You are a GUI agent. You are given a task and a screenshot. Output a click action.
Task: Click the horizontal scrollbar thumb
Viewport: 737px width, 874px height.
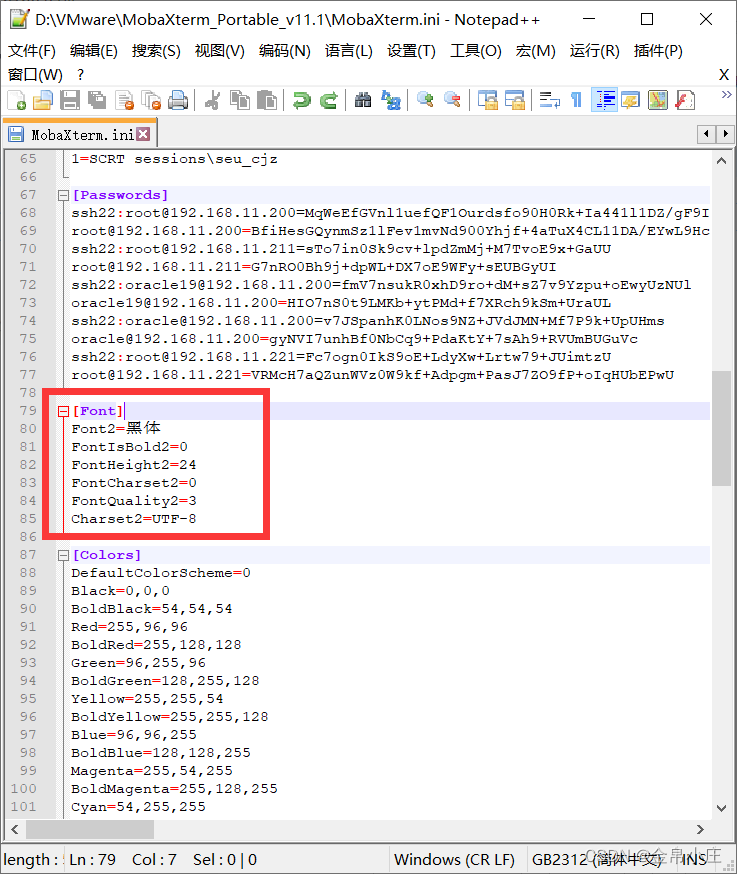pyautogui.click(x=90, y=829)
